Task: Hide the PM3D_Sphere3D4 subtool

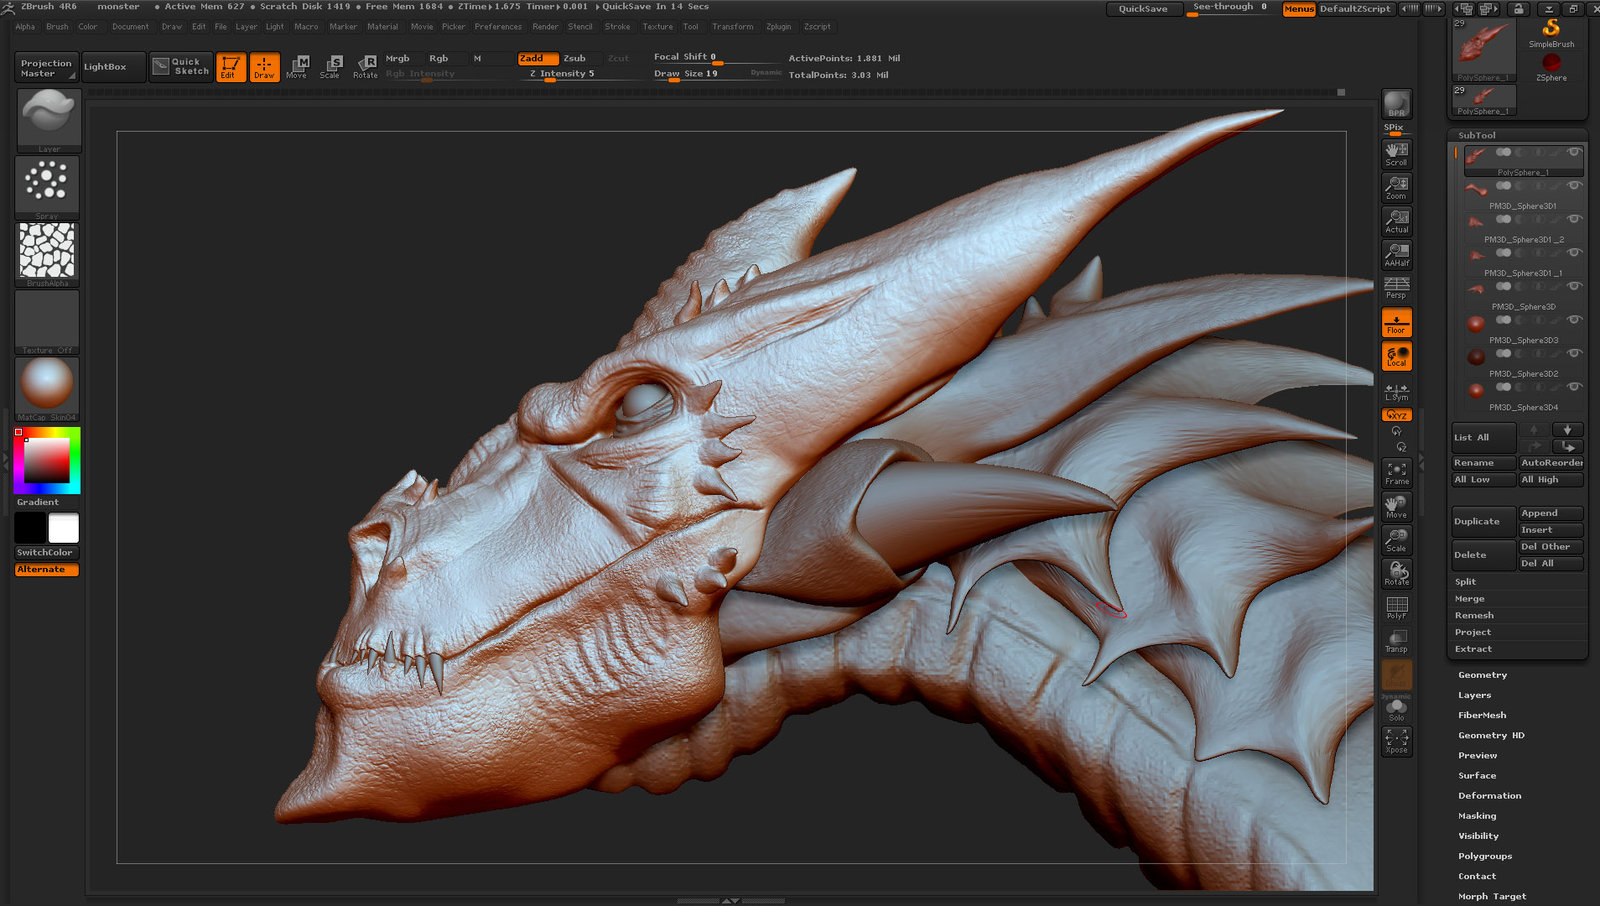Action: coord(1574,387)
